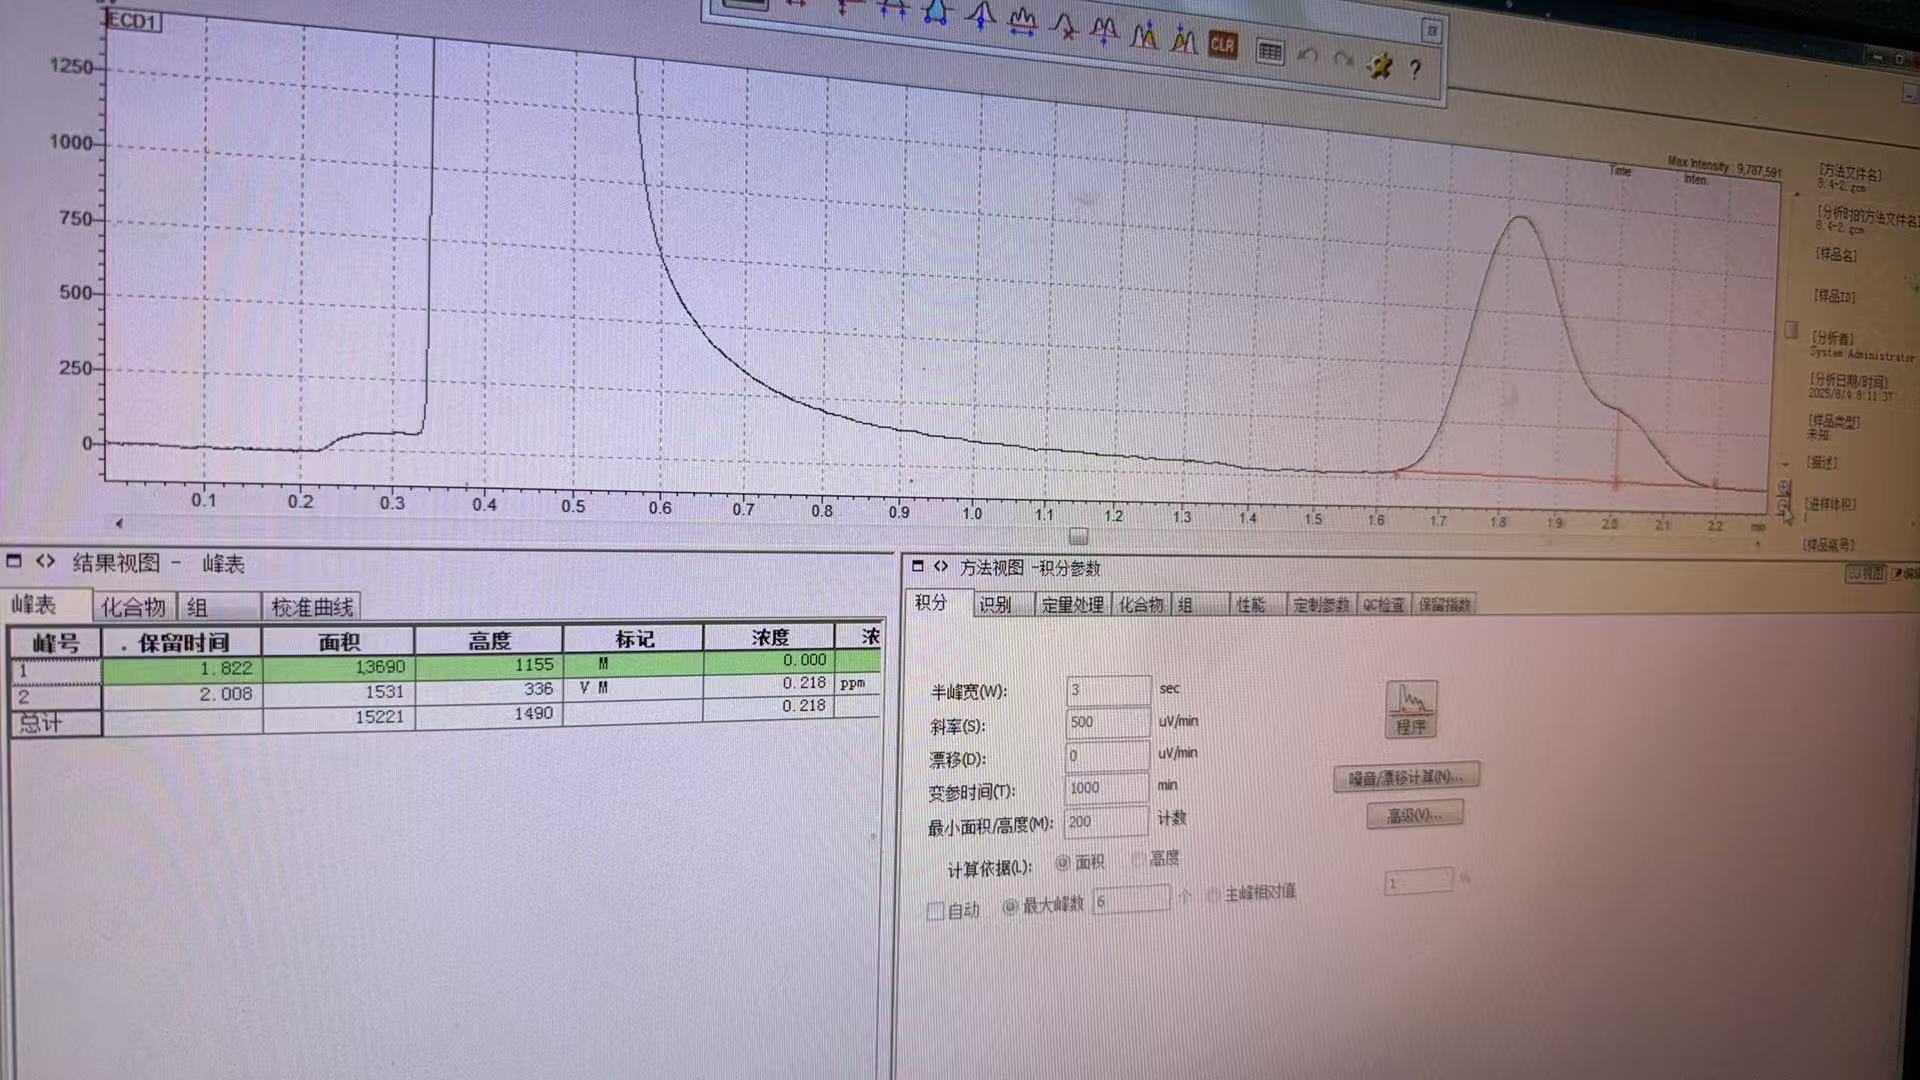Image resolution: width=1920 pixels, height=1080 pixels.
Task: Click the left scroll arrow under the chromatogram
Action: [x=119, y=523]
